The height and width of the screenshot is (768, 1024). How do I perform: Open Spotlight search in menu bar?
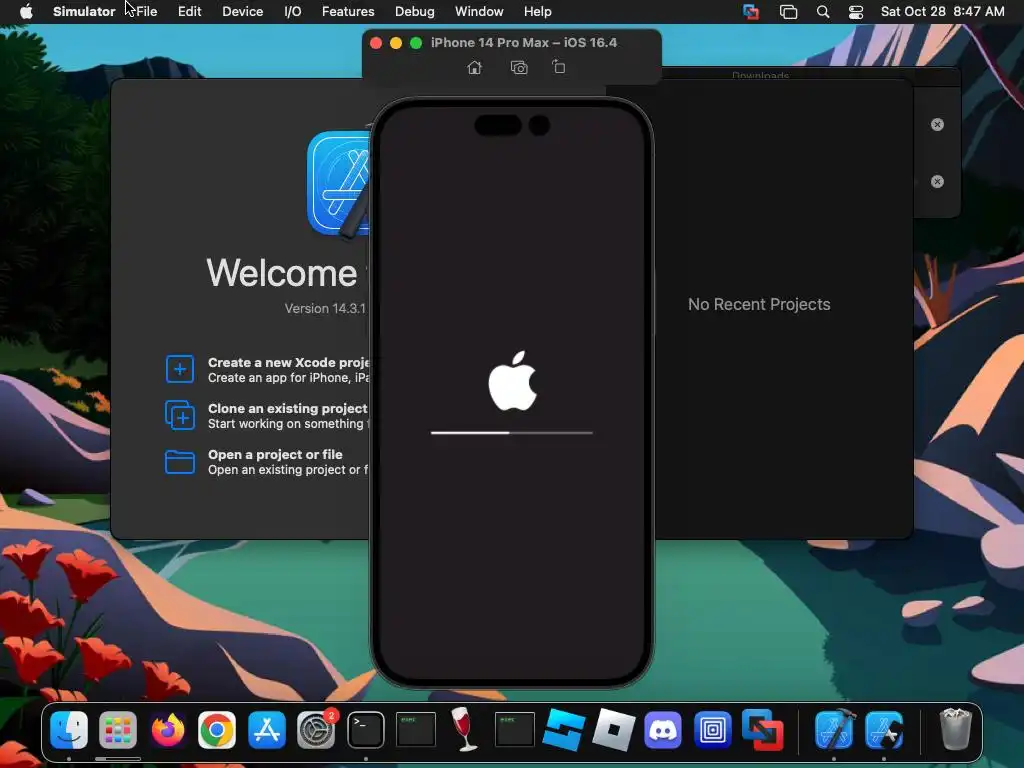click(823, 12)
